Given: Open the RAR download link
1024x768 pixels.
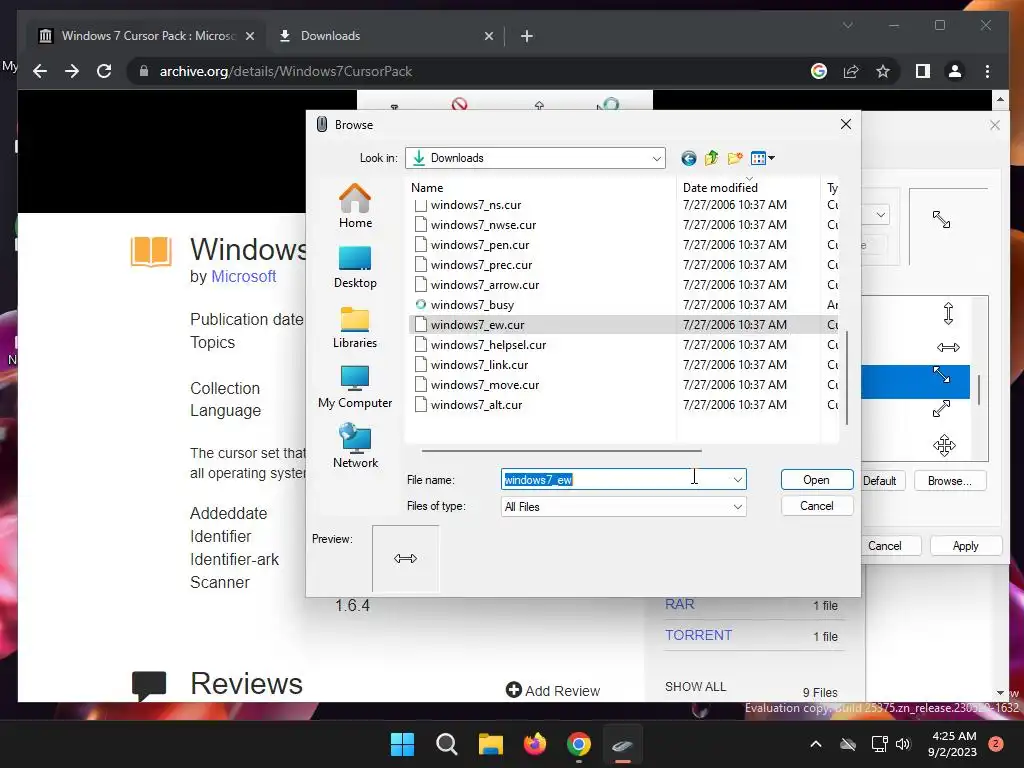Looking at the screenshot, I should coord(679,604).
